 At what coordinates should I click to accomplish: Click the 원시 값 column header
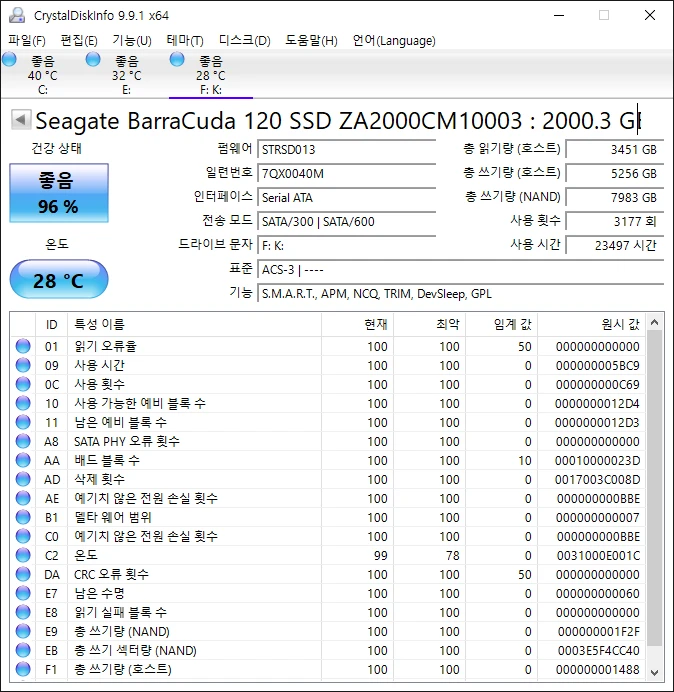point(591,324)
